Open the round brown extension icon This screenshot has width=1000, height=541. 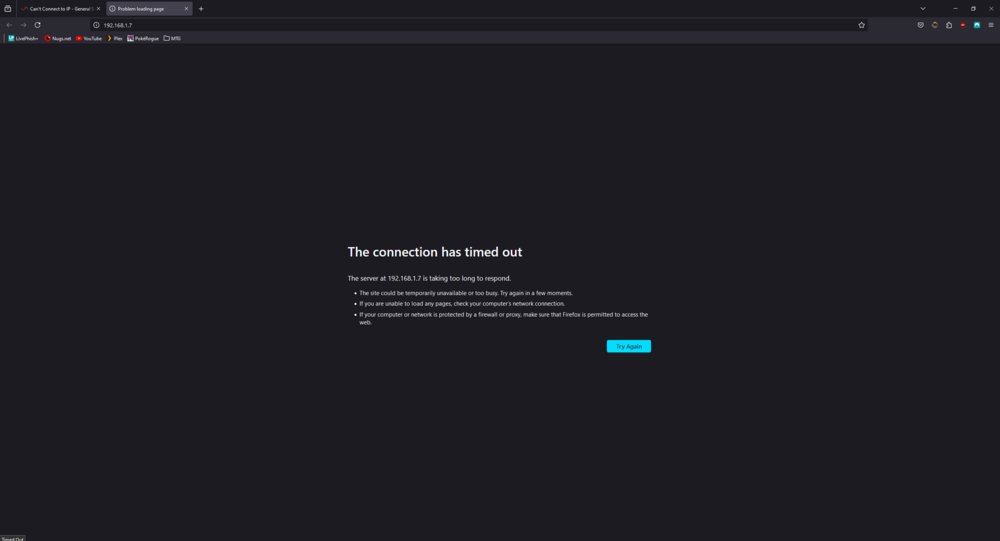tap(934, 25)
